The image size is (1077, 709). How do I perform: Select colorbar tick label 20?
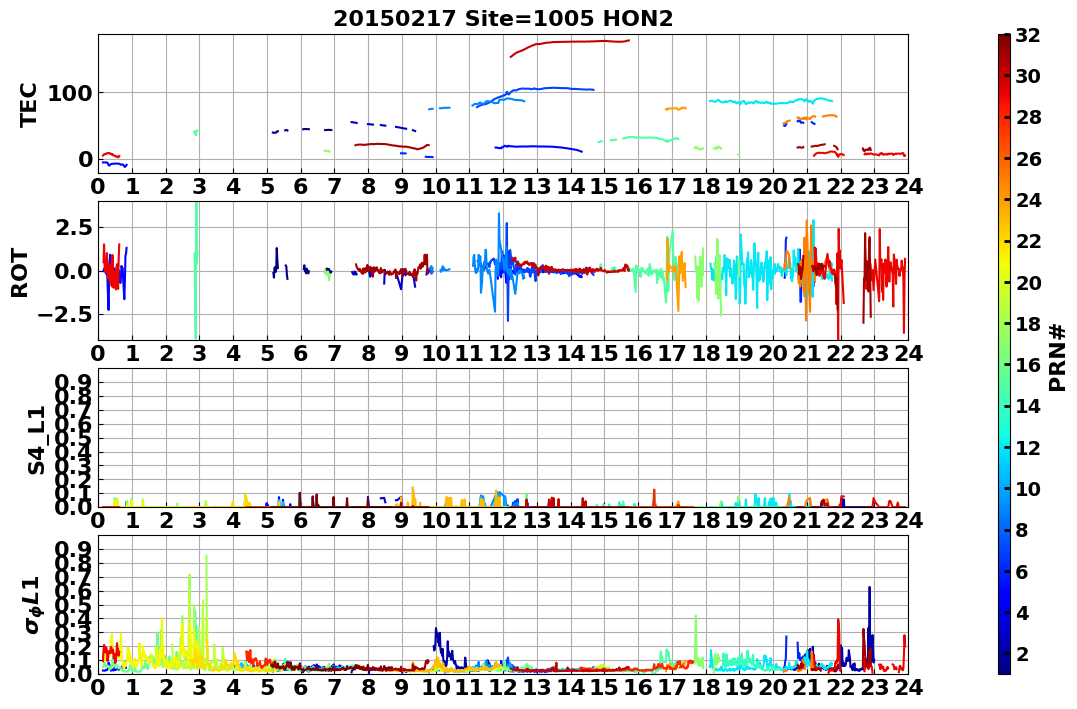(x=1028, y=282)
